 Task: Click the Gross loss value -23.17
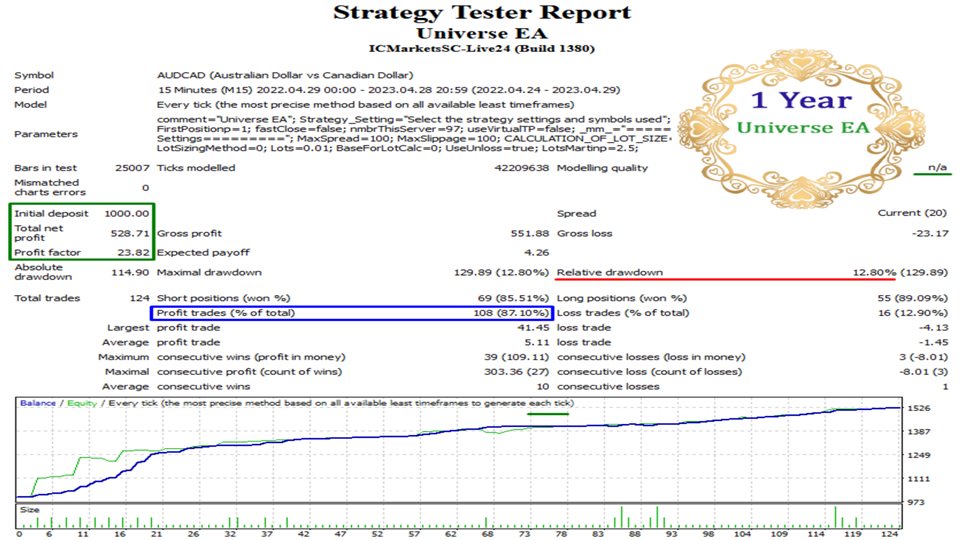coord(930,233)
